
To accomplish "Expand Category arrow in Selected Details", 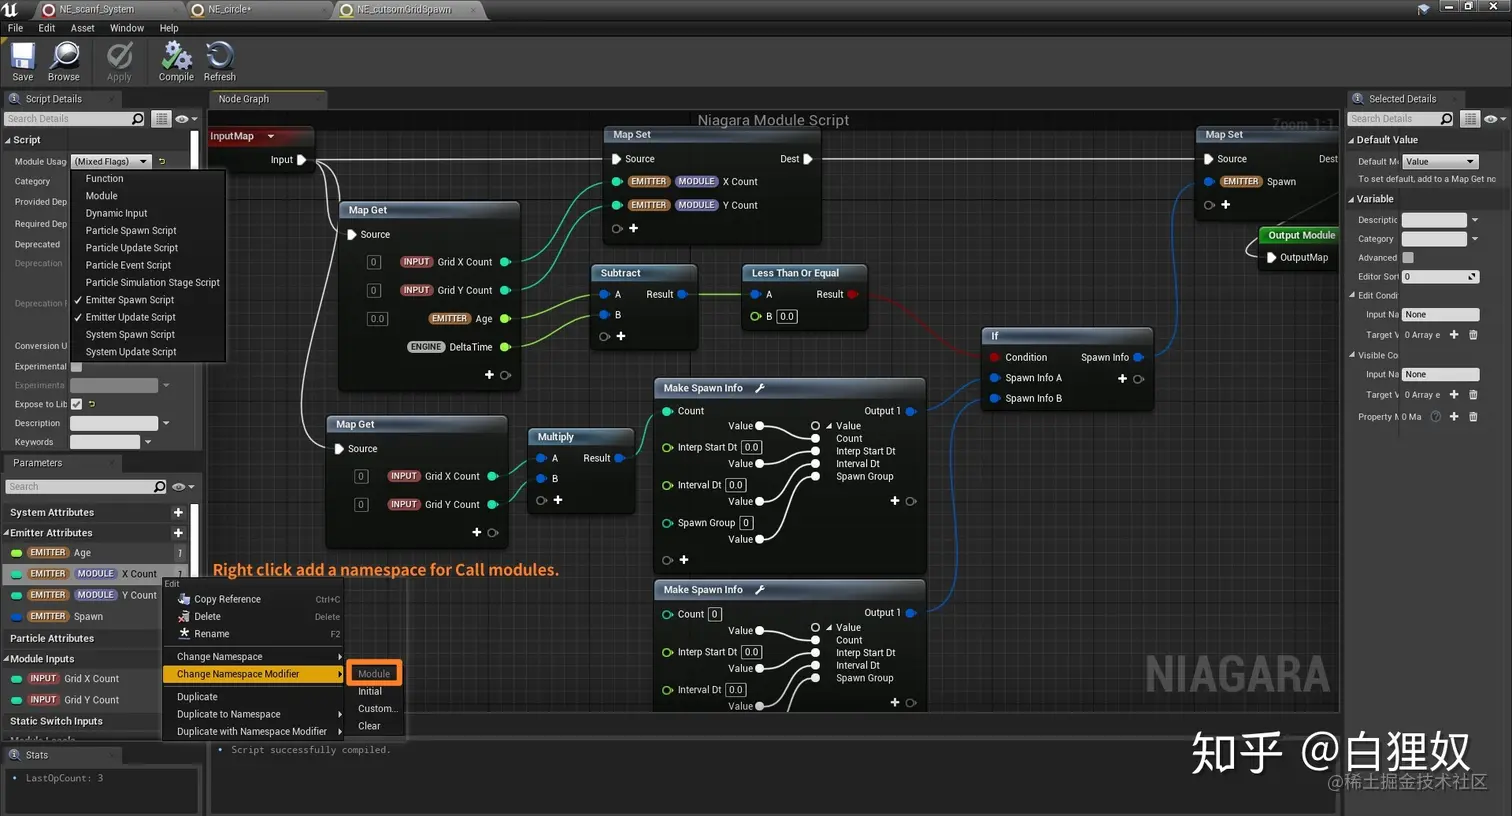I will click(x=1475, y=239).
